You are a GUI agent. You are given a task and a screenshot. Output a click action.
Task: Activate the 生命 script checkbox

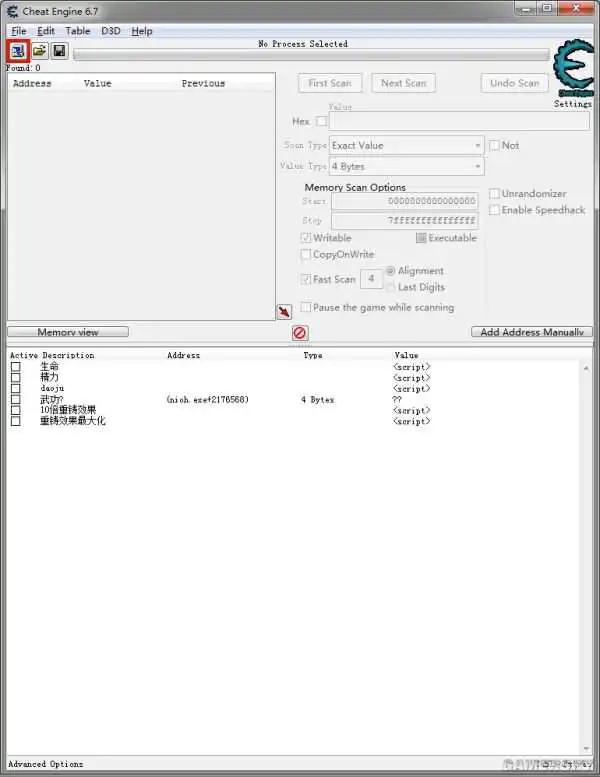[16, 367]
